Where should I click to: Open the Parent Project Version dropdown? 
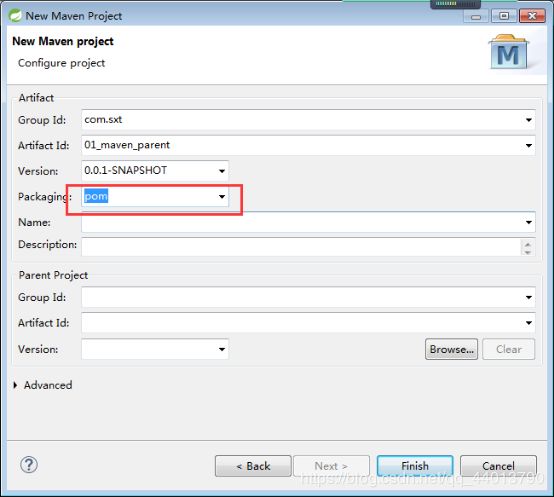(222, 349)
